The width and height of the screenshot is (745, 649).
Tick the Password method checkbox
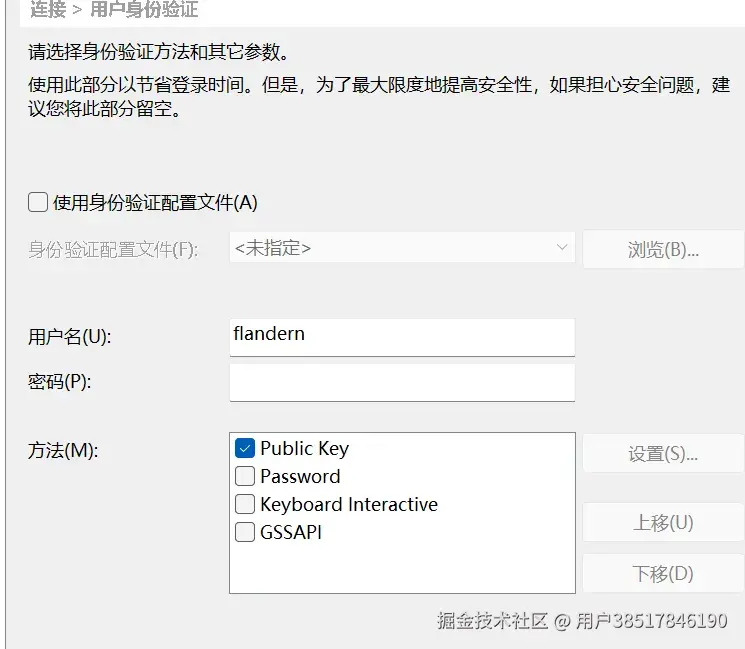245,477
